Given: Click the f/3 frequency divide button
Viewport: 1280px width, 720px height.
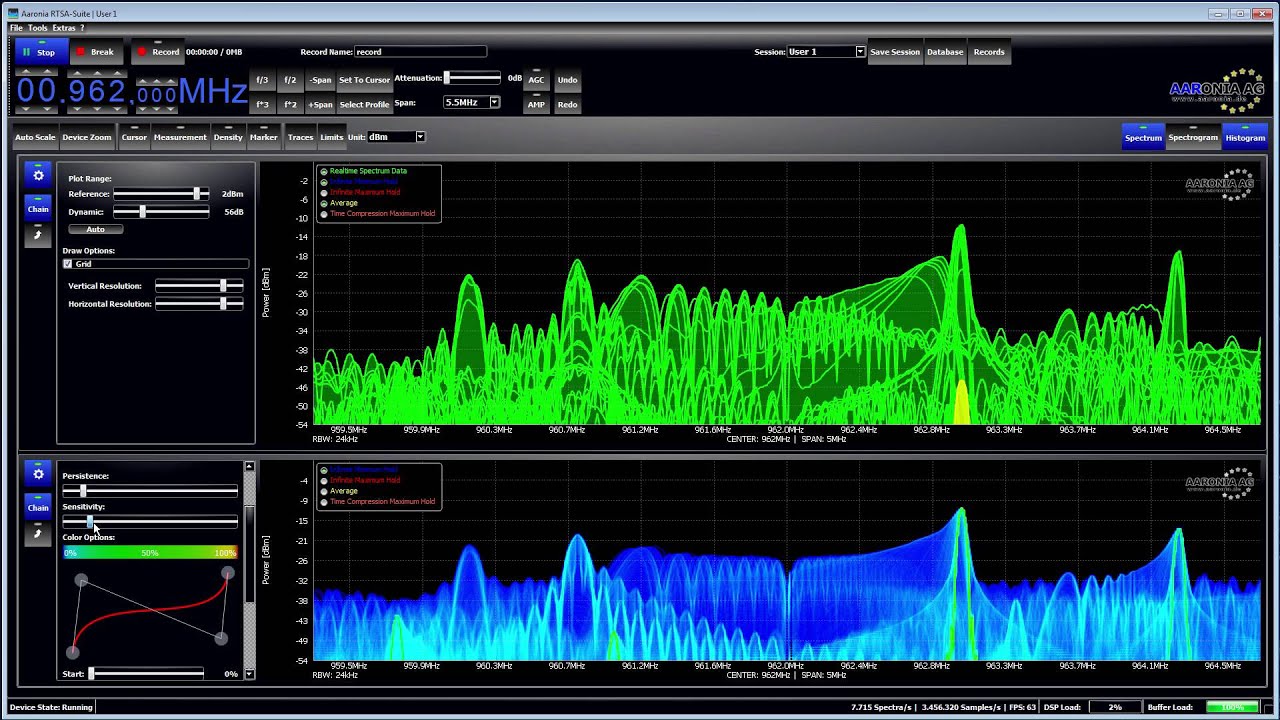Looking at the screenshot, I should [262, 80].
